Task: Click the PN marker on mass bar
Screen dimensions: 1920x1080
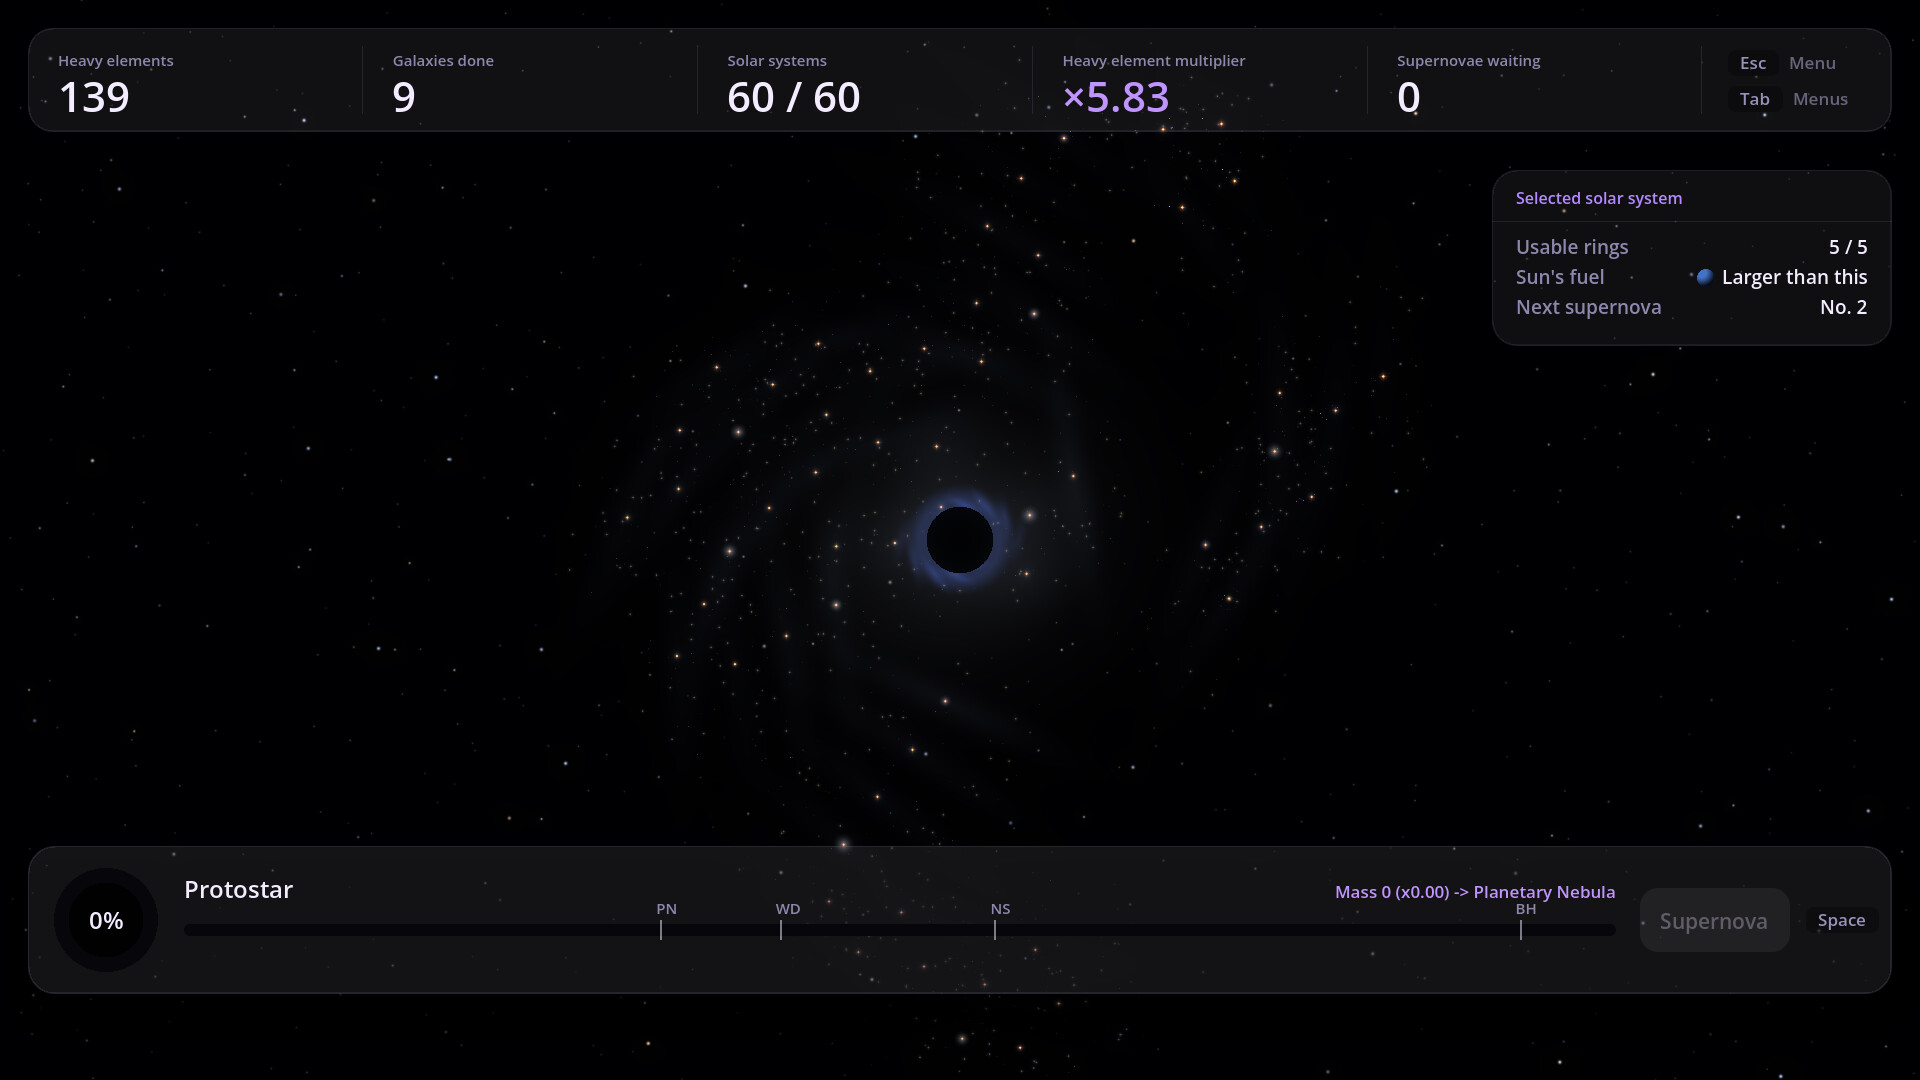Action: tap(666, 909)
